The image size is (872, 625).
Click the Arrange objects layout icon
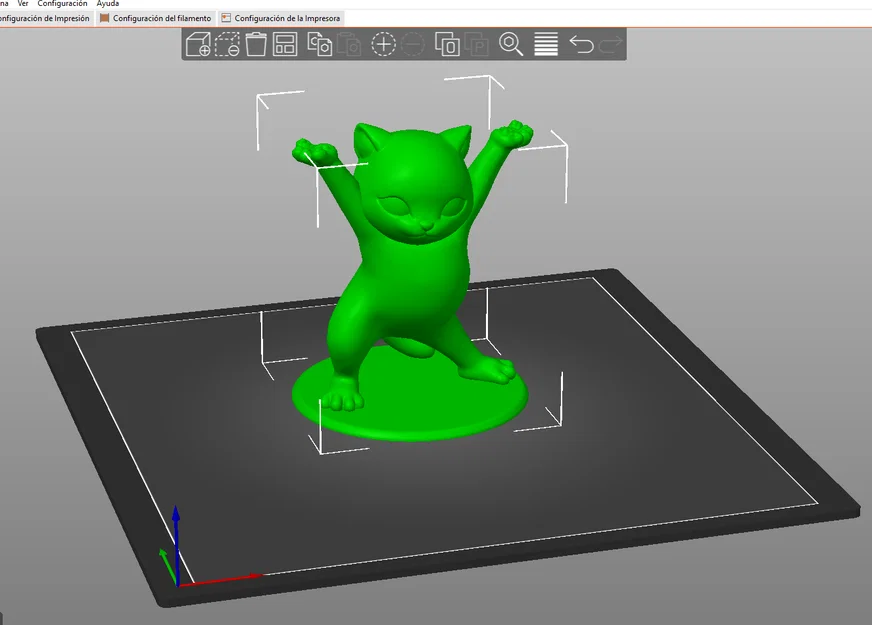point(285,44)
